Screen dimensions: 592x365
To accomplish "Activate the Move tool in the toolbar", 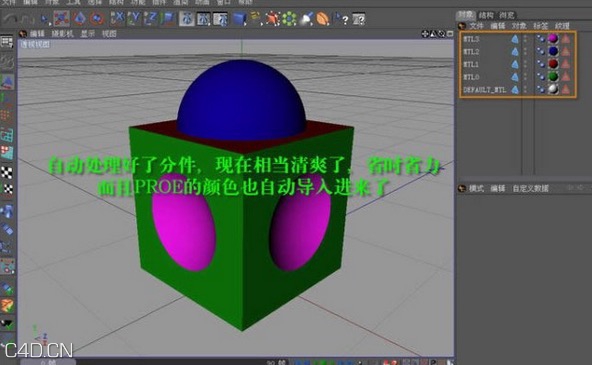I will (62, 18).
